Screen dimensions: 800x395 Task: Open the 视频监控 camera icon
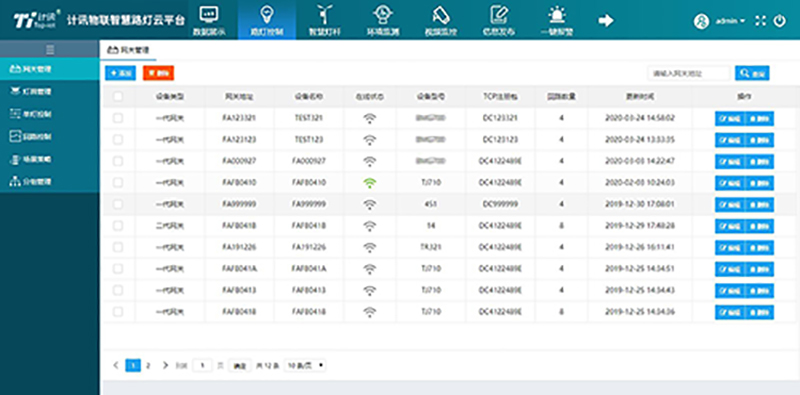(x=440, y=15)
